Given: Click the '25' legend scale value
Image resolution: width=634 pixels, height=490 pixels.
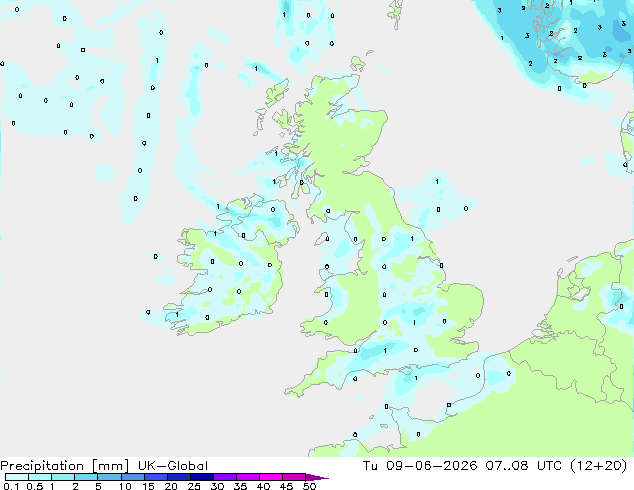Looking at the screenshot, I should [194, 486].
